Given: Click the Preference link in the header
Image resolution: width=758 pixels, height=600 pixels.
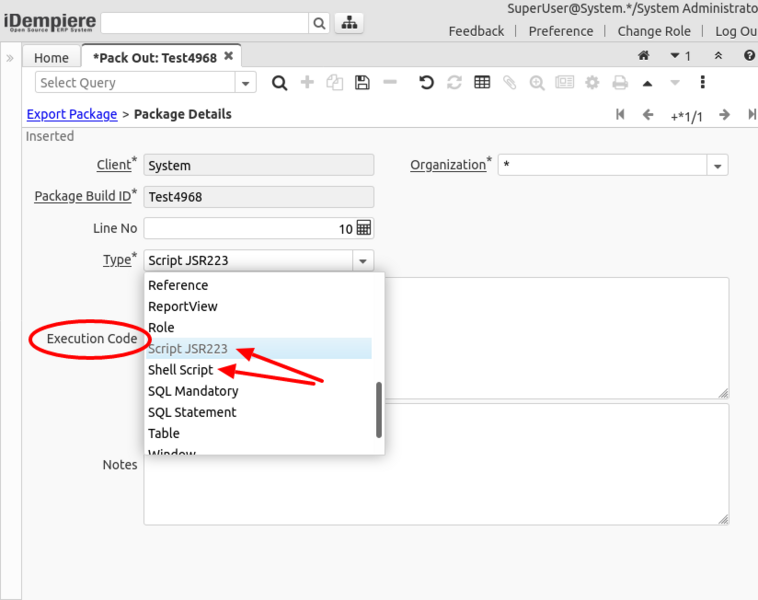Looking at the screenshot, I should pos(561,31).
